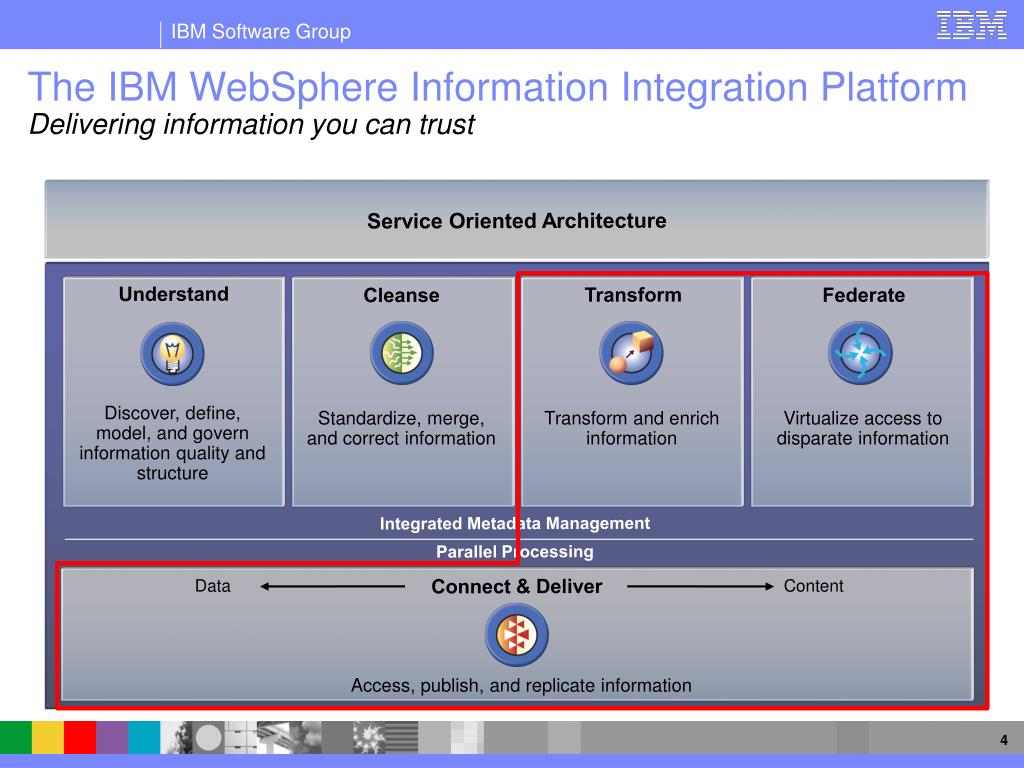Screen dimensions: 1024x768
Task: Click the subtitle 'Delivering information you can trust'
Action: coord(251,124)
